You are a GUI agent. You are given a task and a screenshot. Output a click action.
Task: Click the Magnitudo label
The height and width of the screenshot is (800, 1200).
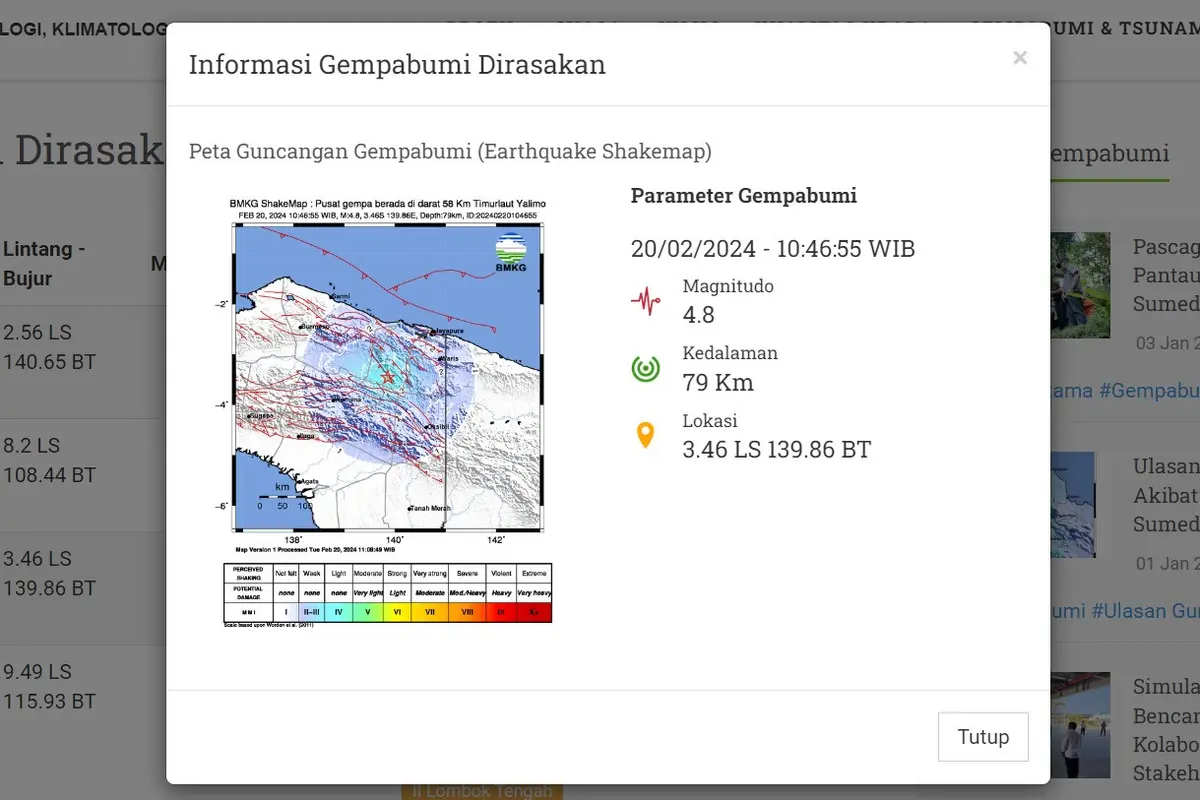[x=728, y=286]
